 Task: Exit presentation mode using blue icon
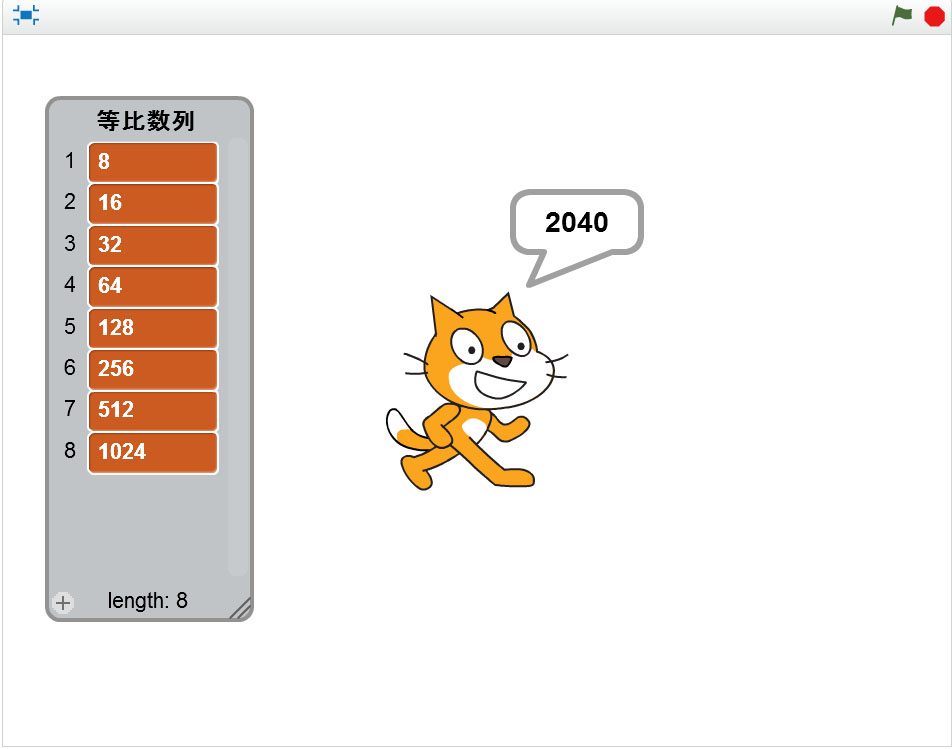tap(26, 15)
